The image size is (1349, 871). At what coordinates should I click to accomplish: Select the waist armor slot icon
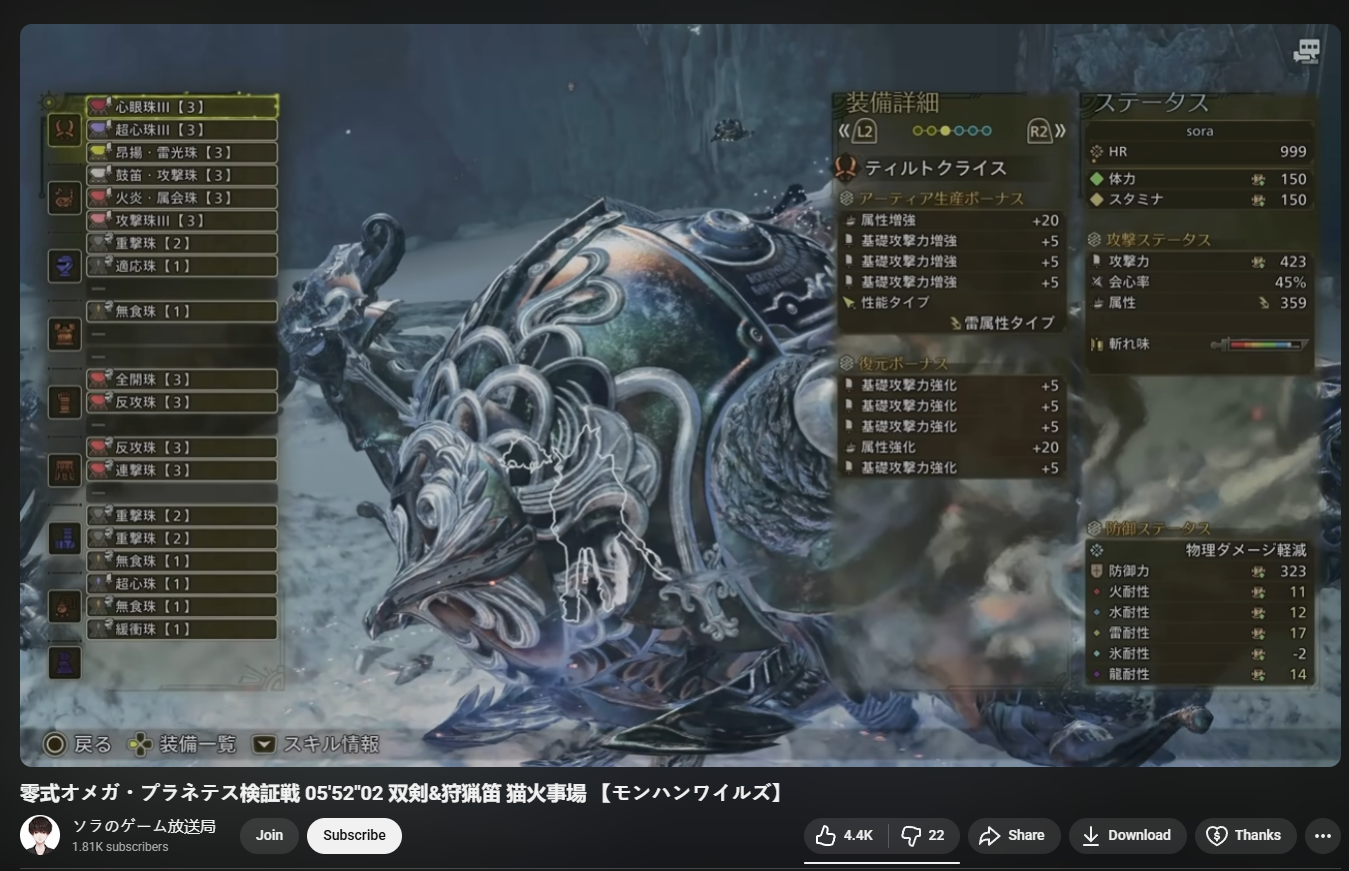tap(64, 470)
